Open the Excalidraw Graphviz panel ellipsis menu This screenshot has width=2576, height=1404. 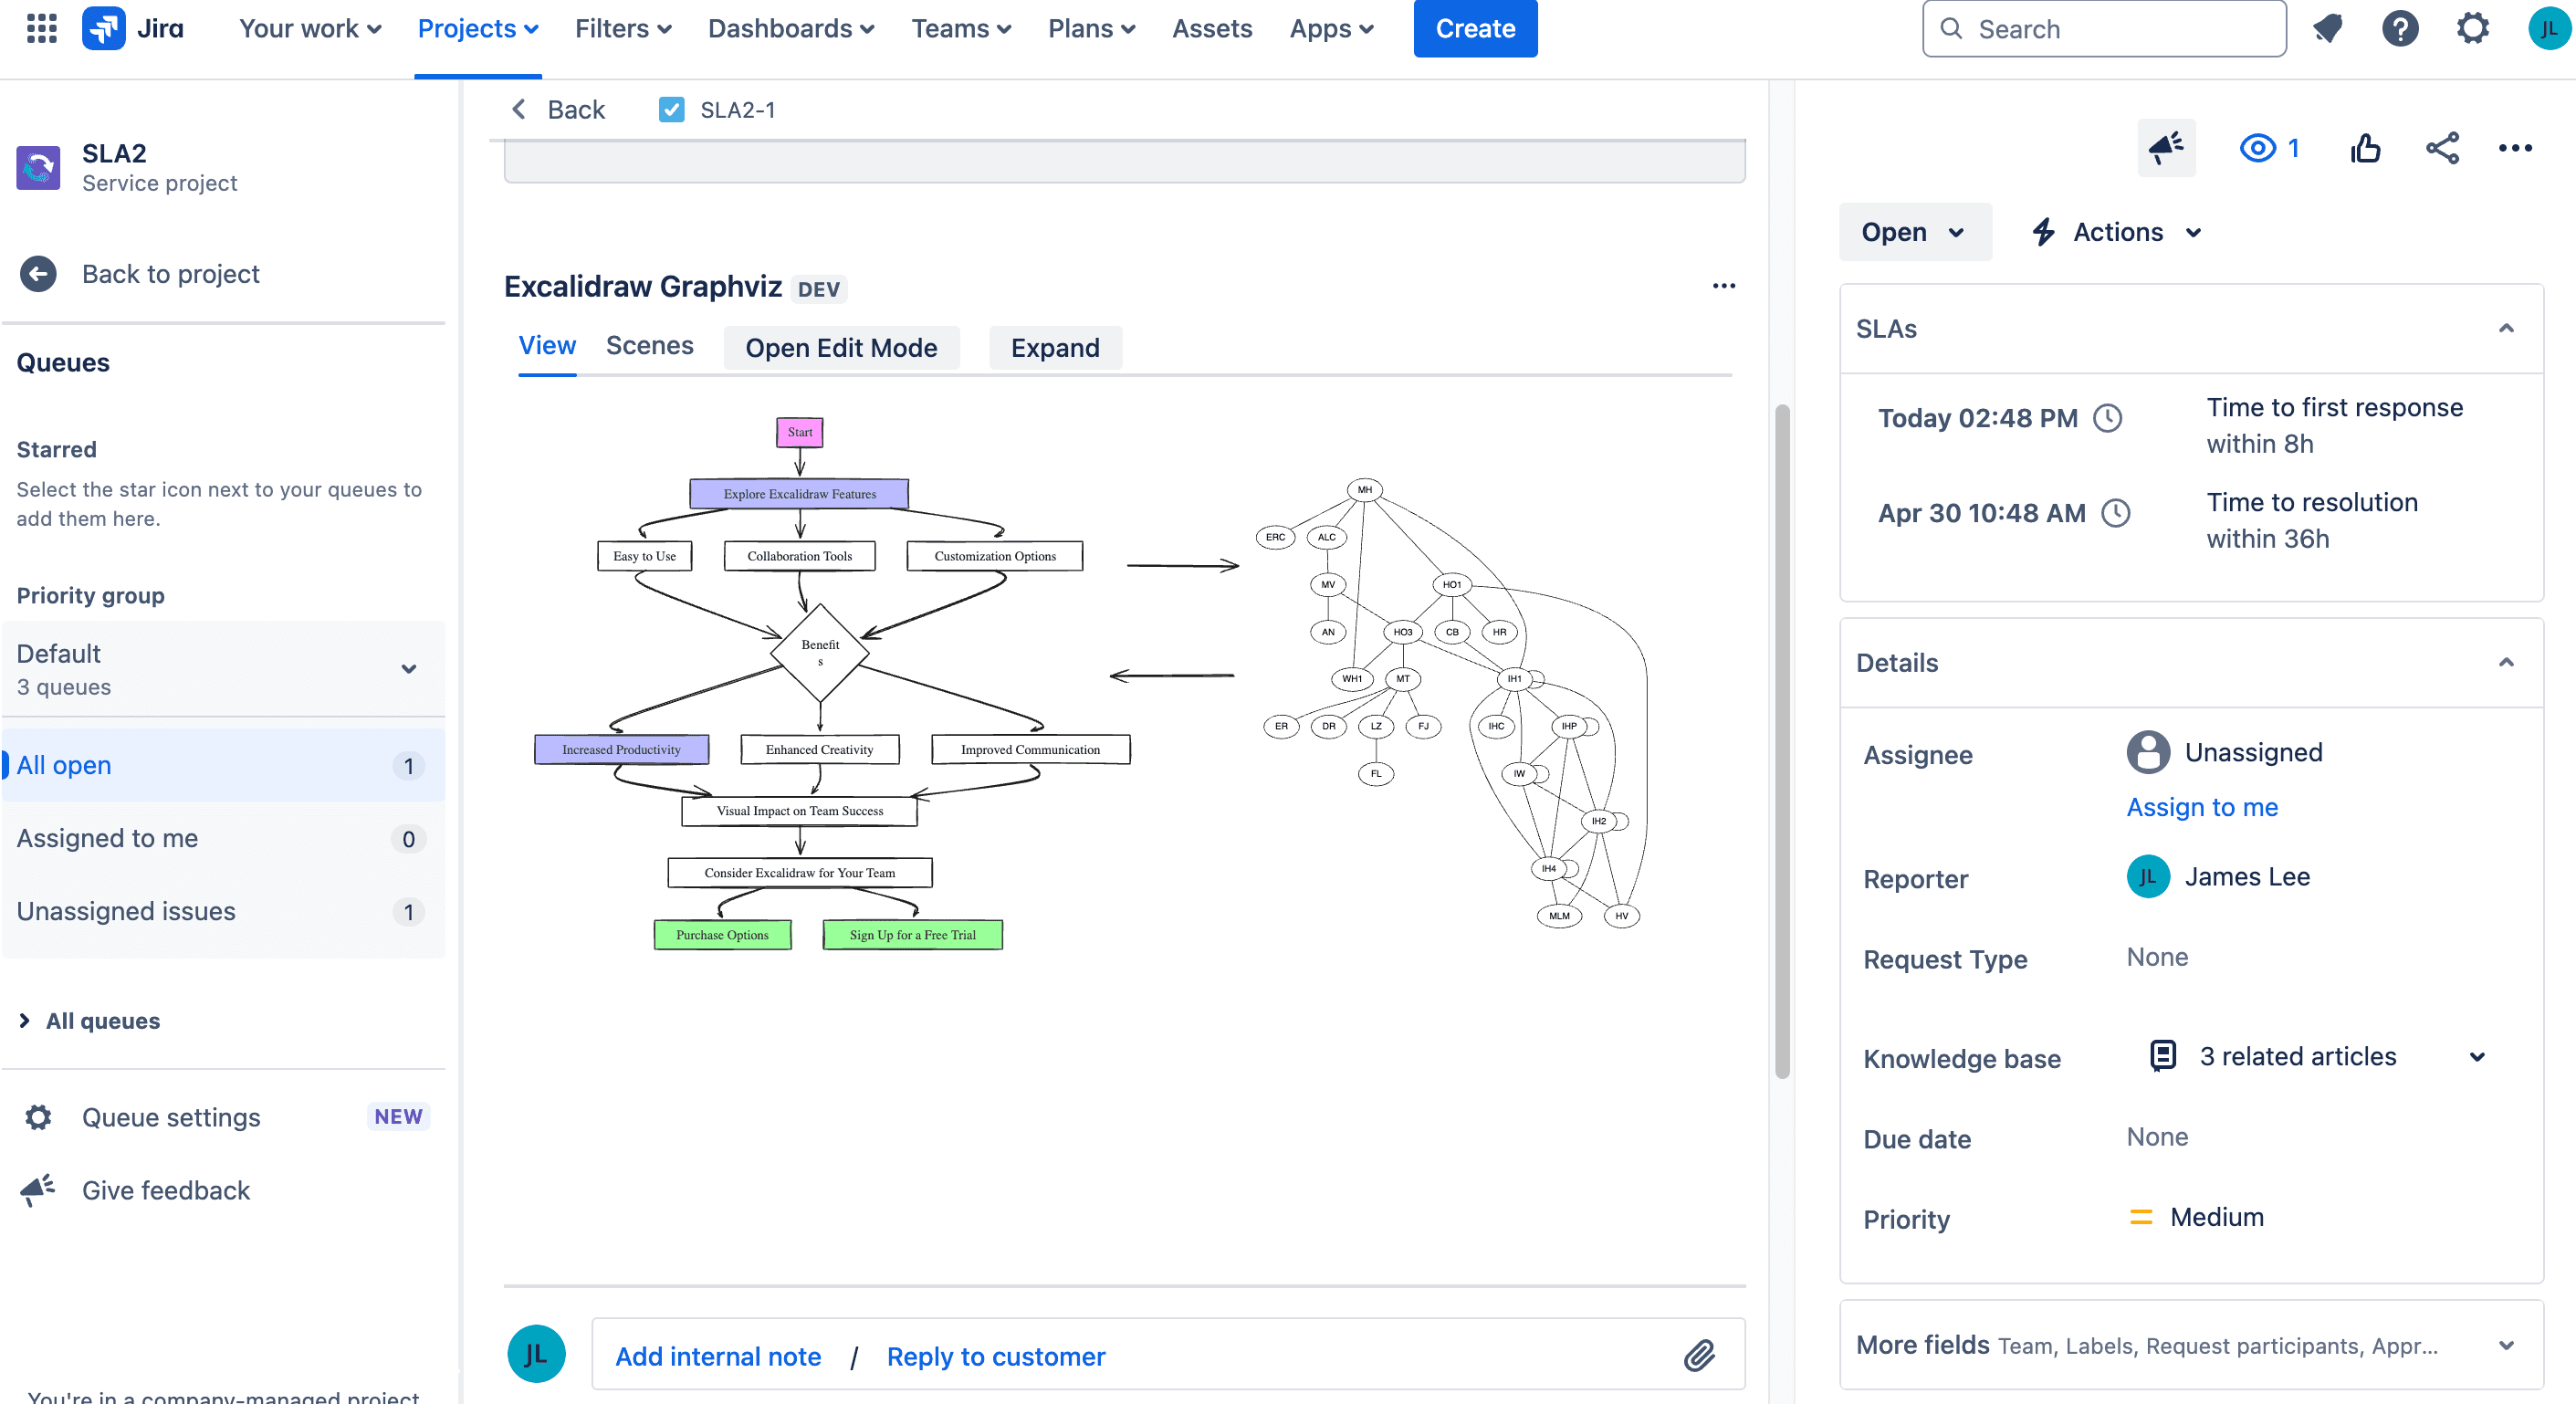click(x=1724, y=286)
